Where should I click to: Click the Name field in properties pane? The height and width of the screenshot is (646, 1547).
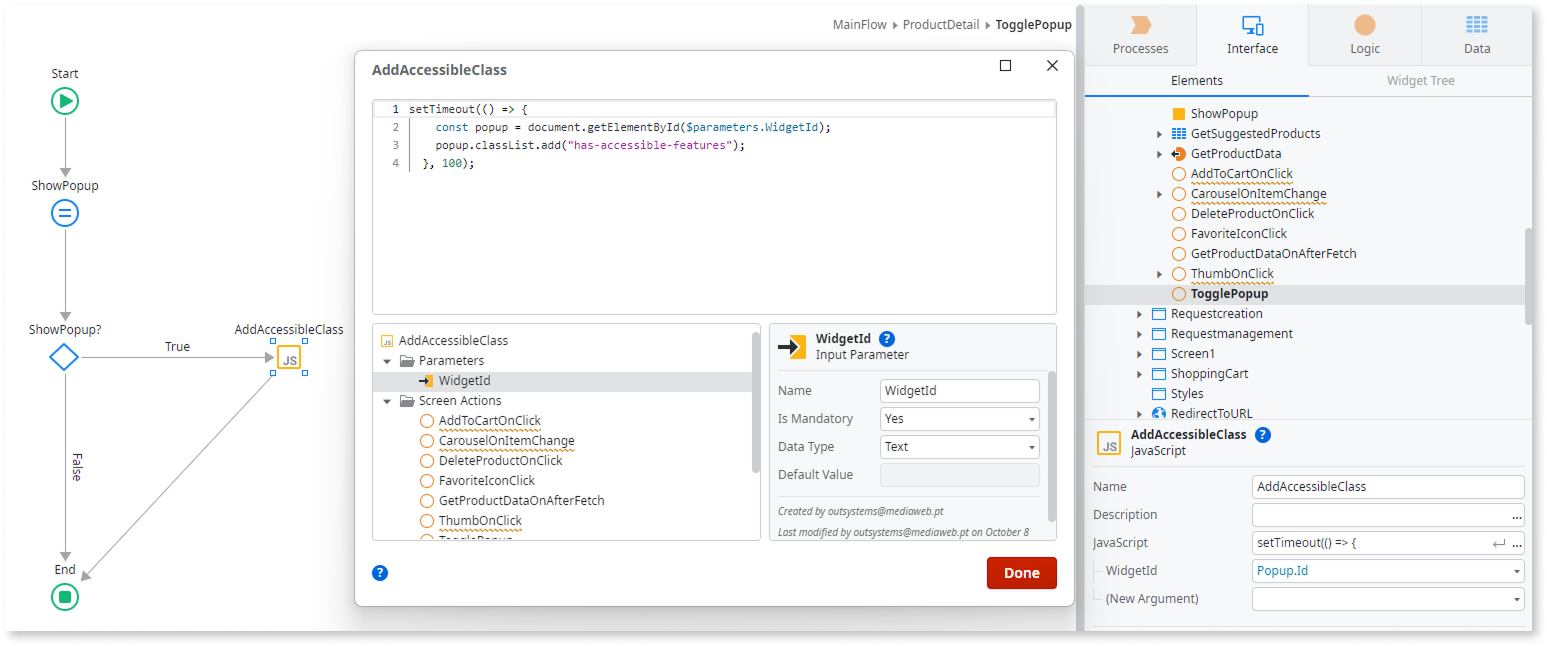click(1388, 487)
